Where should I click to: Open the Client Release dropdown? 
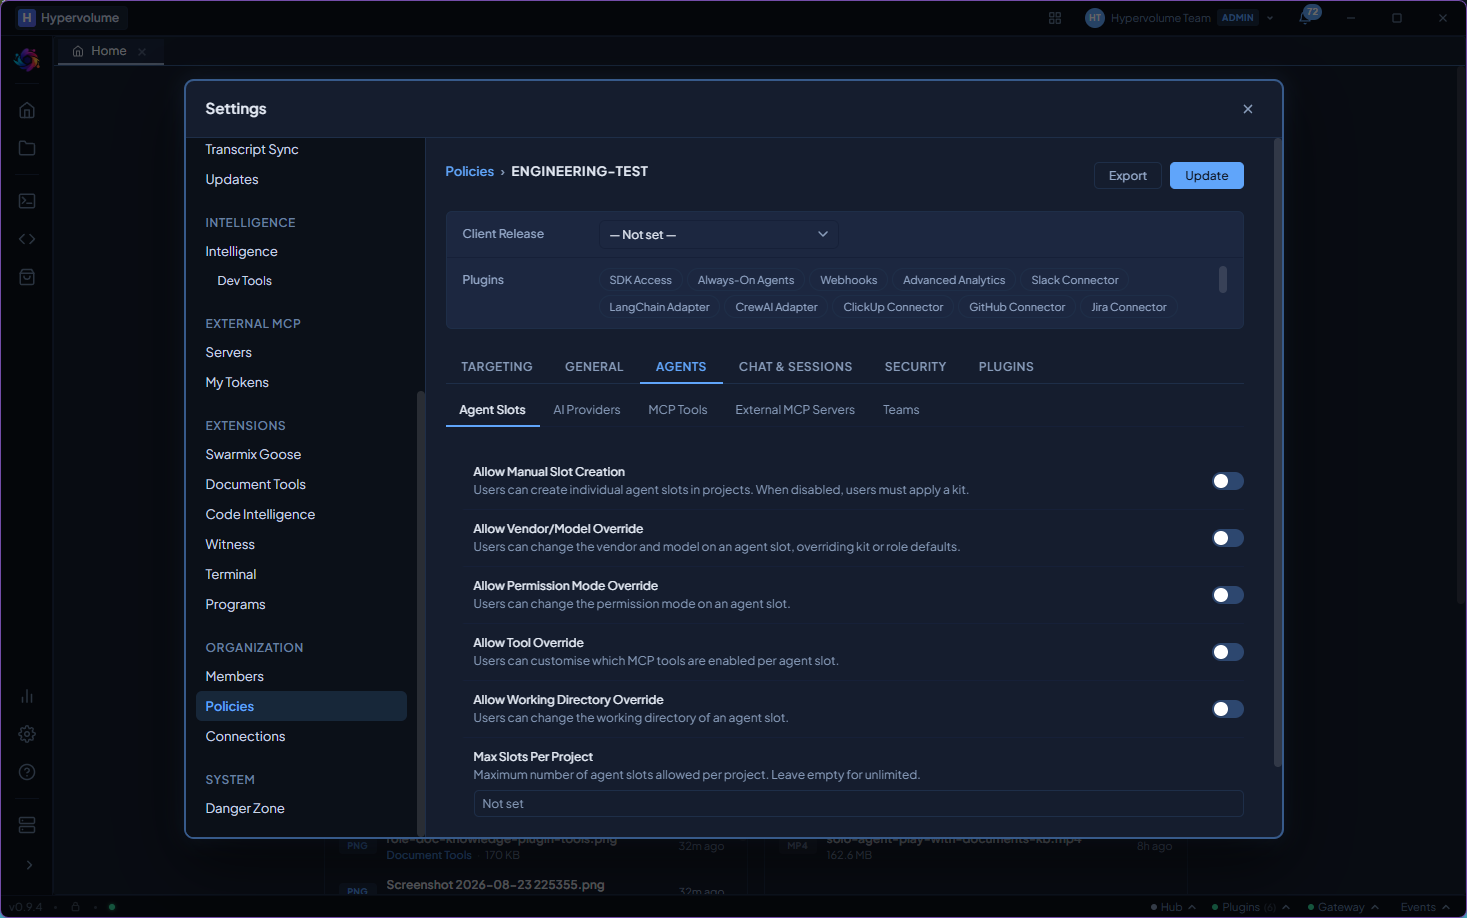point(718,235)
